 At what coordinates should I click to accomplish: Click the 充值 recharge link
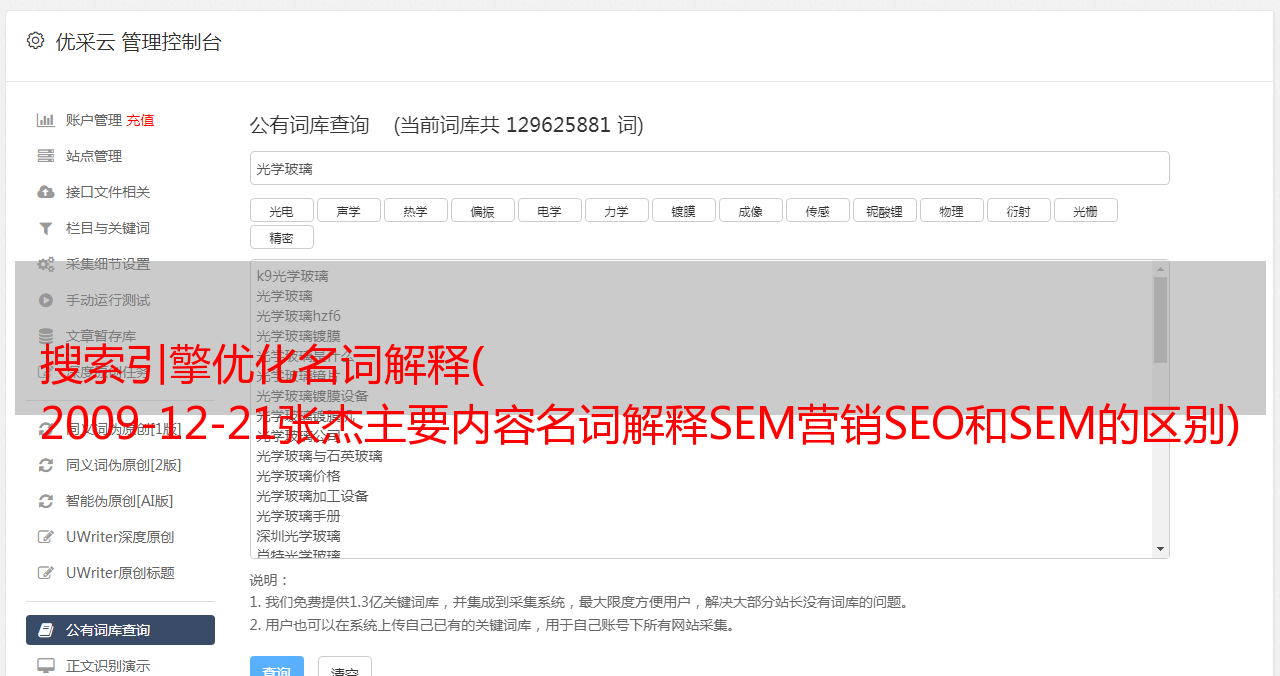pos(140,120)
